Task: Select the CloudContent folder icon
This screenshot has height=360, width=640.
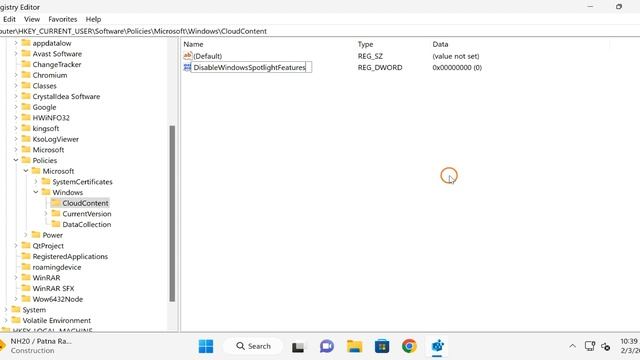Action: click(56, 202)
